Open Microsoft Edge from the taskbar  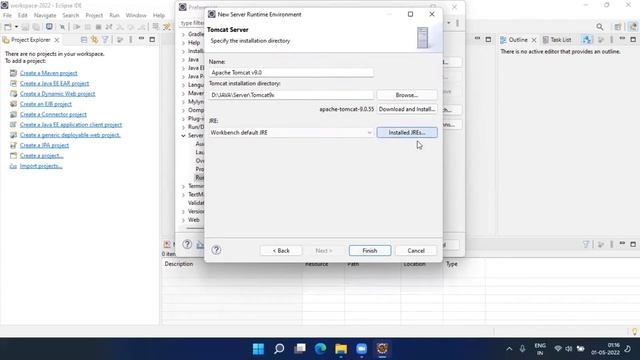320,349
